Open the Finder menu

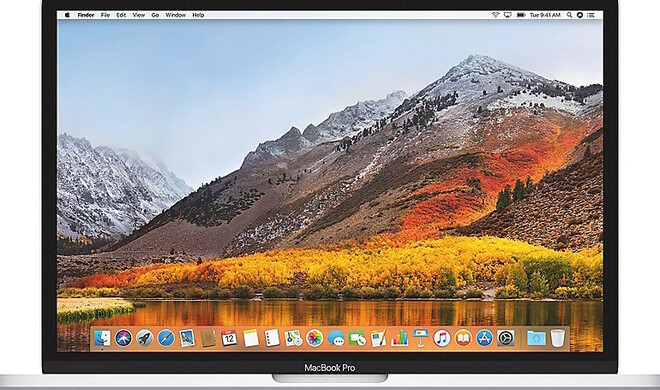click(x=86, y=15)
